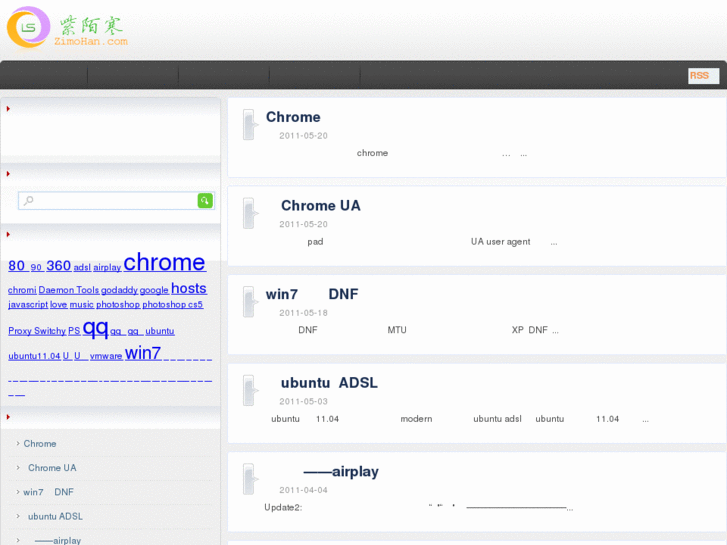Viewport: 727px width, 545px height.
Task: Select the photoshop cs5 tag
Action: 172,305
